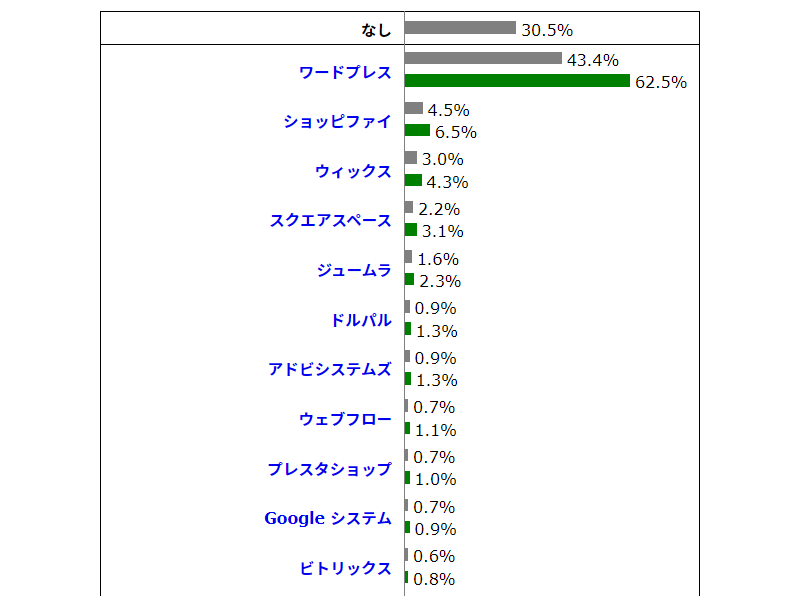Click the gray 43.4% ワードプレス bar

pos(483,59)
